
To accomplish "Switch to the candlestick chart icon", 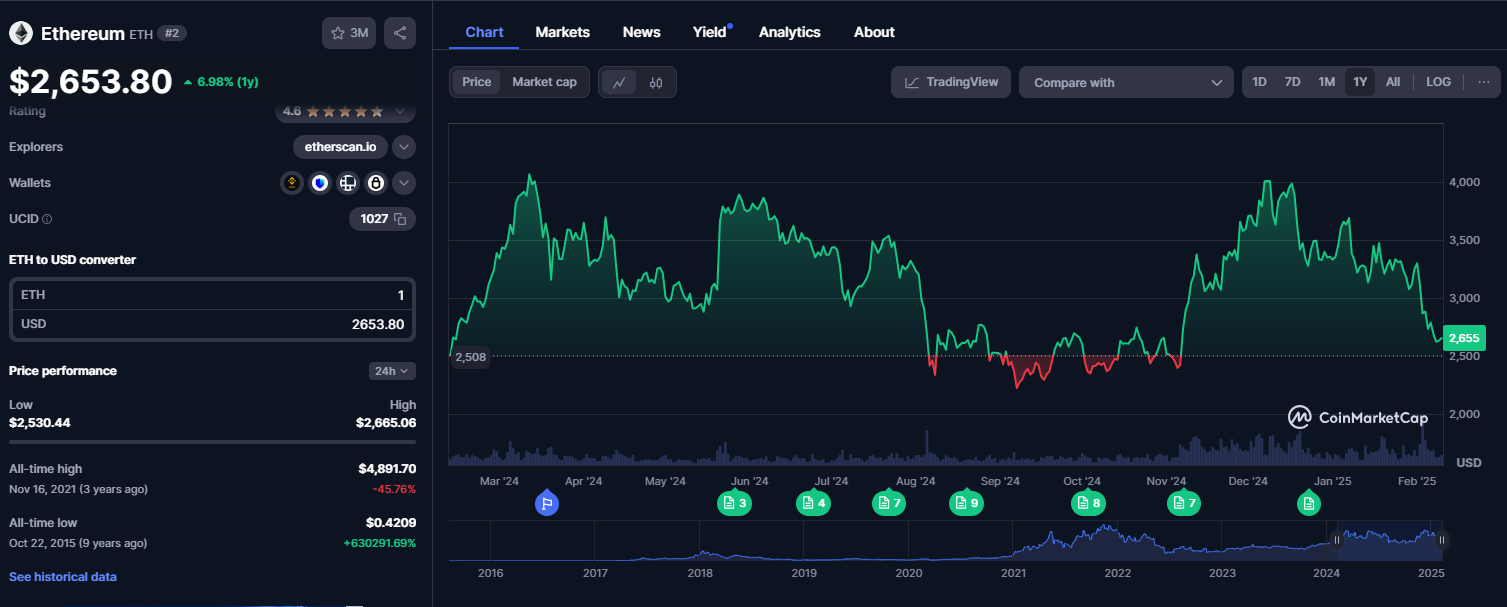I will click(656, 82).
